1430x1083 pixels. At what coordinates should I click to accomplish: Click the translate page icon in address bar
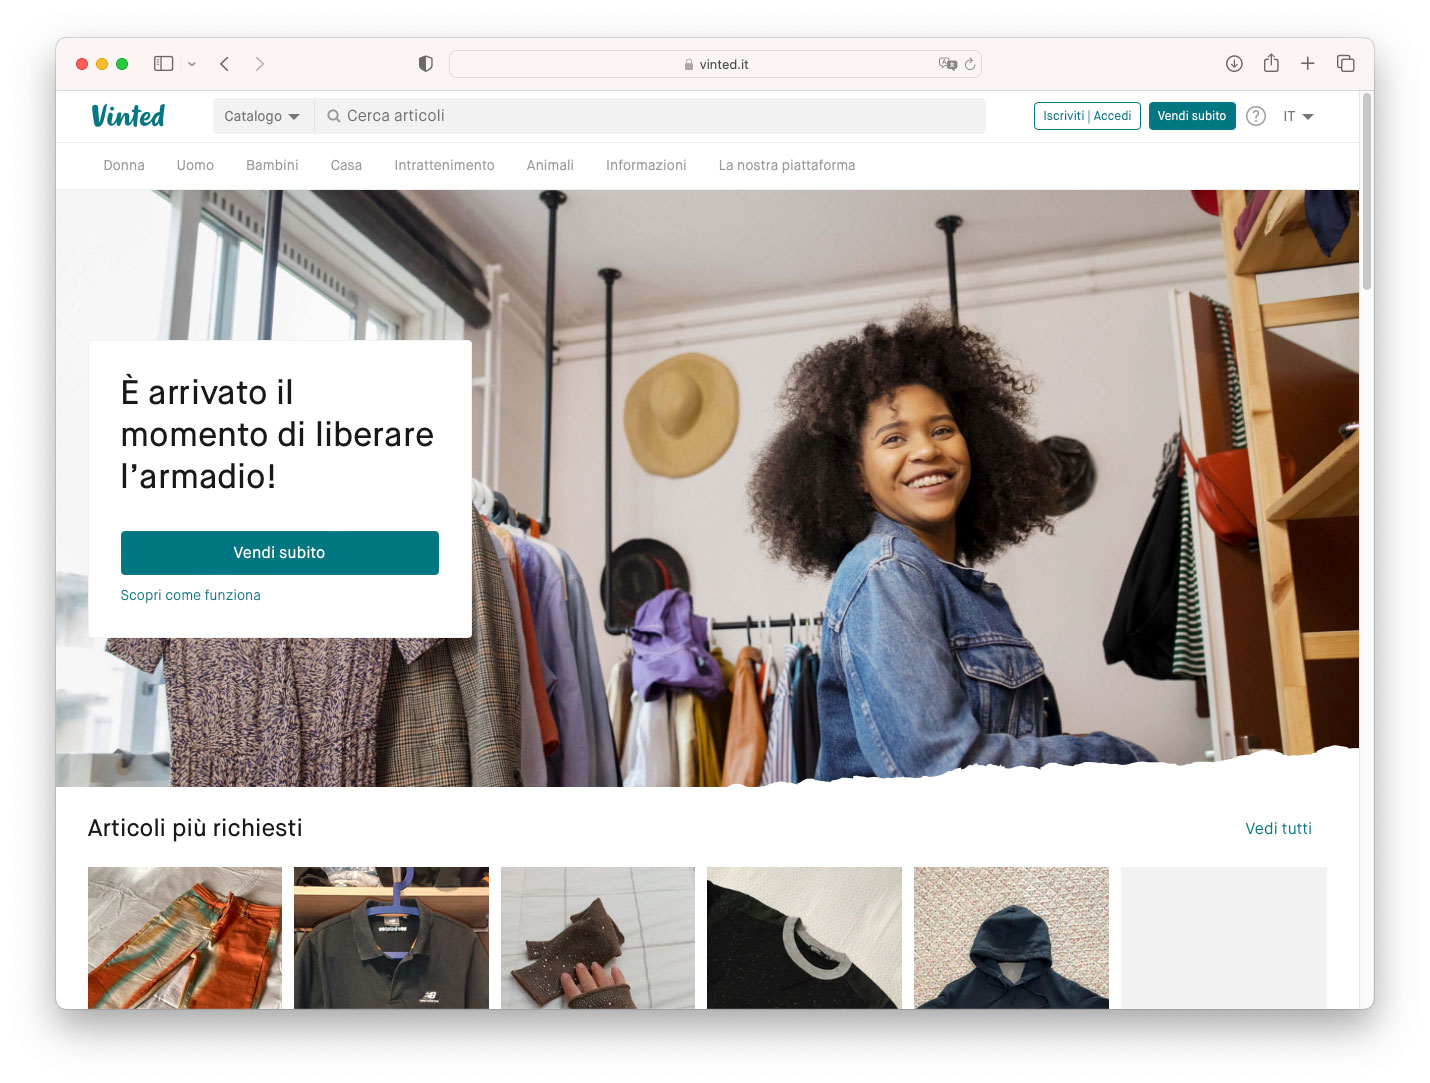click(x=947, y=64)
